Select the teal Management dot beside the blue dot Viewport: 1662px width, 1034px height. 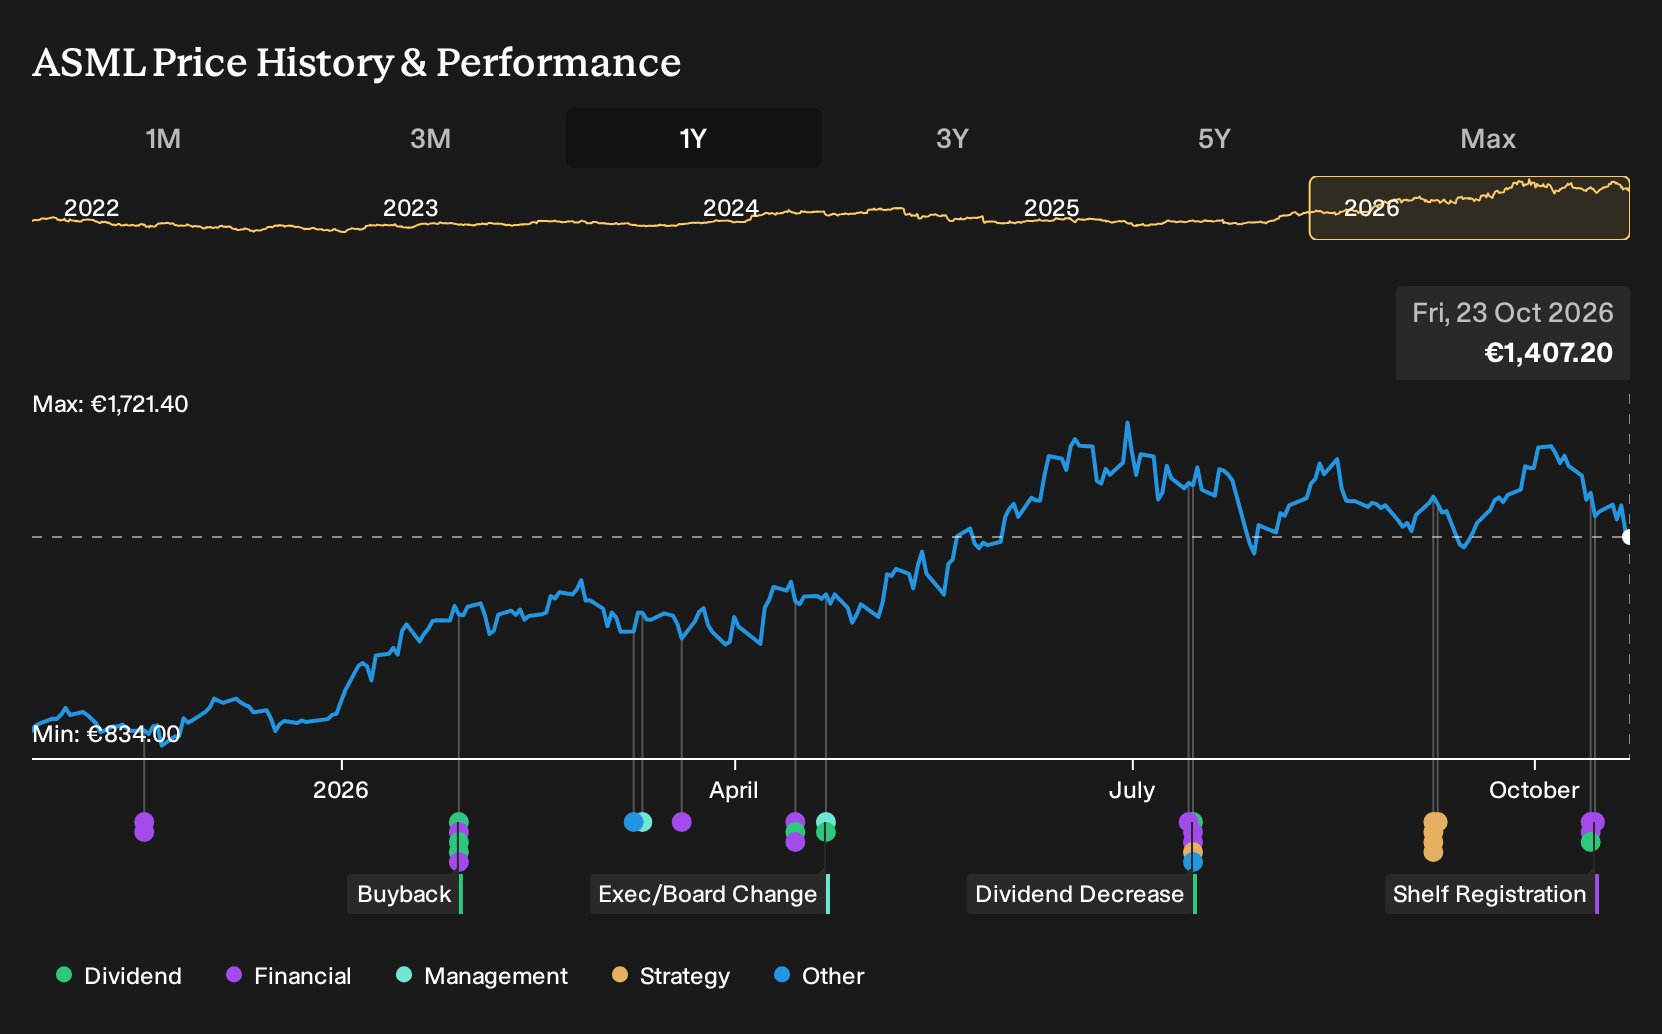pyautogui.click(x=645, y=822)
